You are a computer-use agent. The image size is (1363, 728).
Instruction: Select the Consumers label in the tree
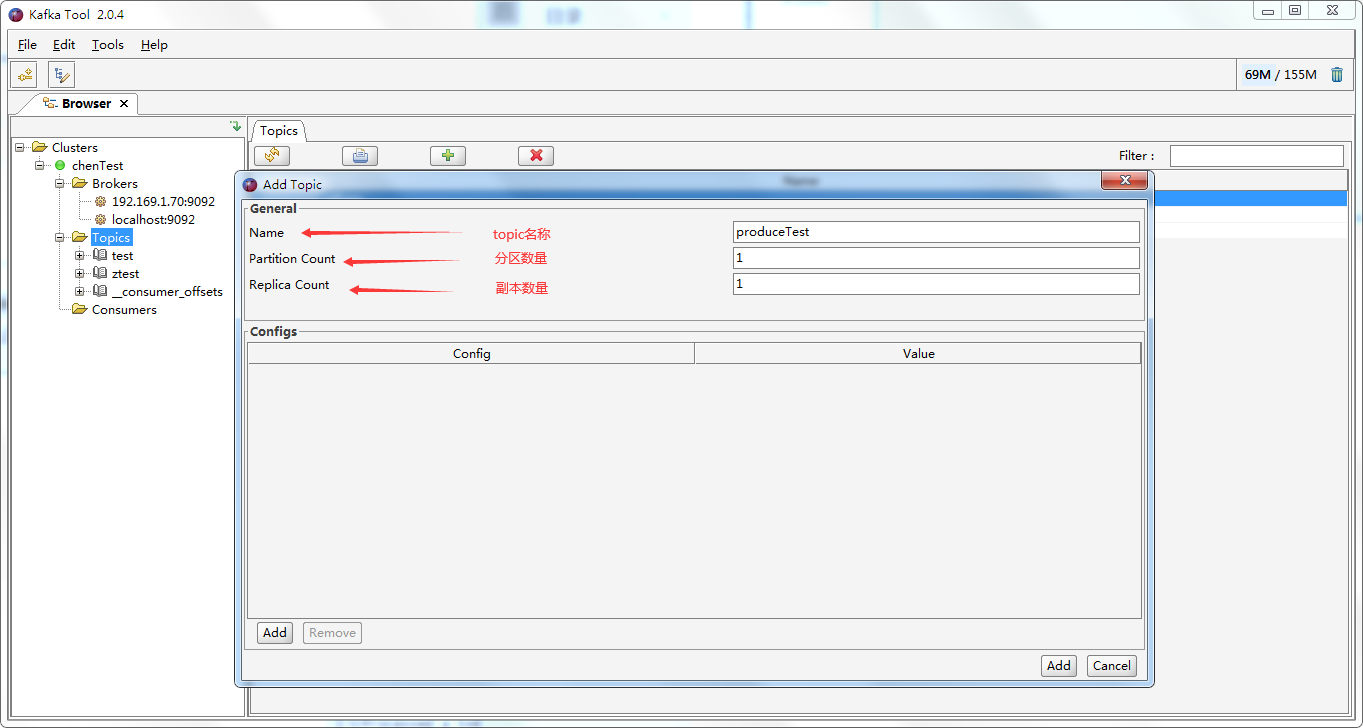point(124,310)
